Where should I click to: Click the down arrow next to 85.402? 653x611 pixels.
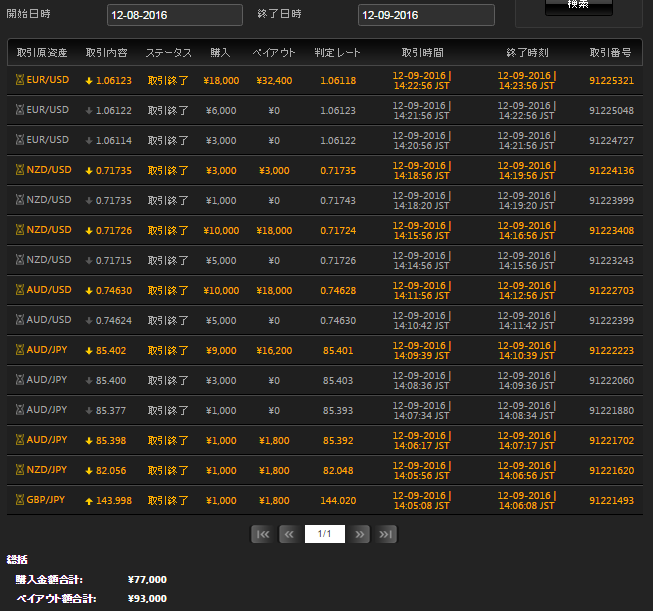(89, 350)
